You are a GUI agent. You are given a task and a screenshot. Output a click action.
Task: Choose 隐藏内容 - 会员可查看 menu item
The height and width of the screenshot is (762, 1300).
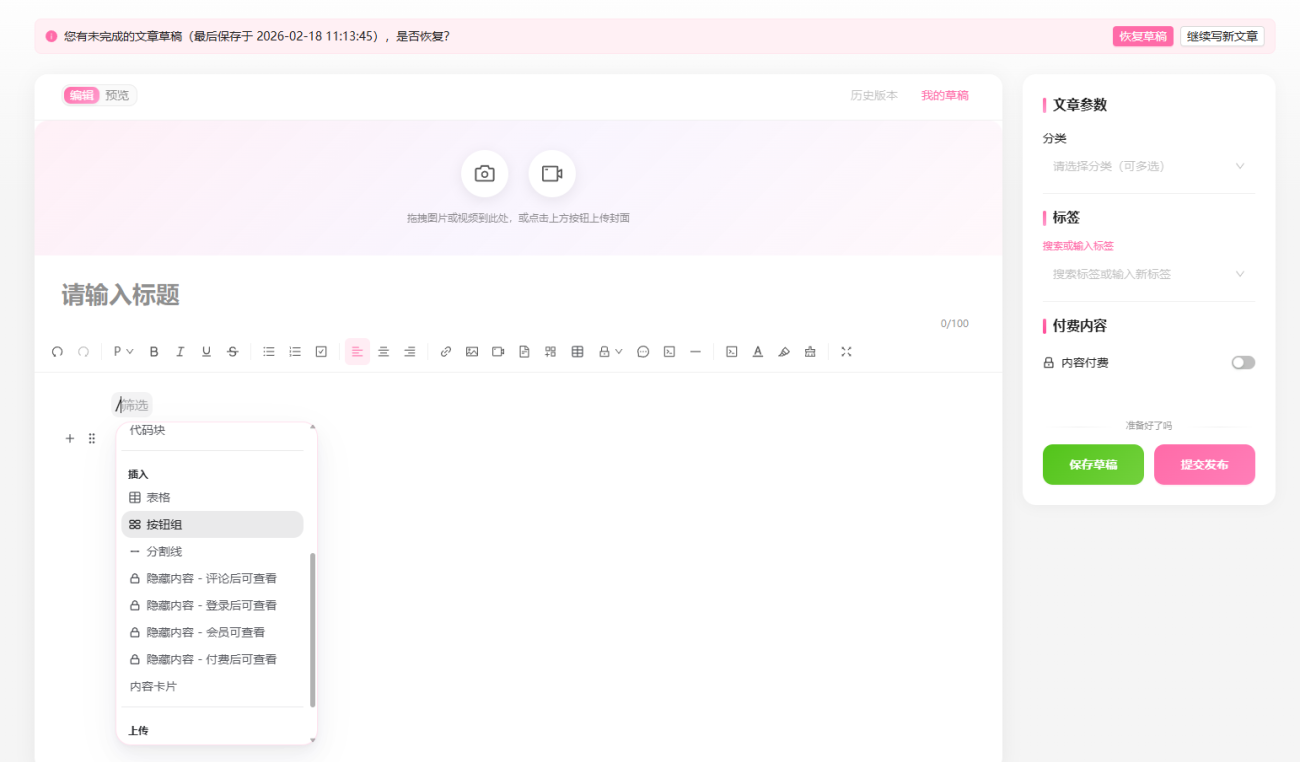tap(212, 633)
